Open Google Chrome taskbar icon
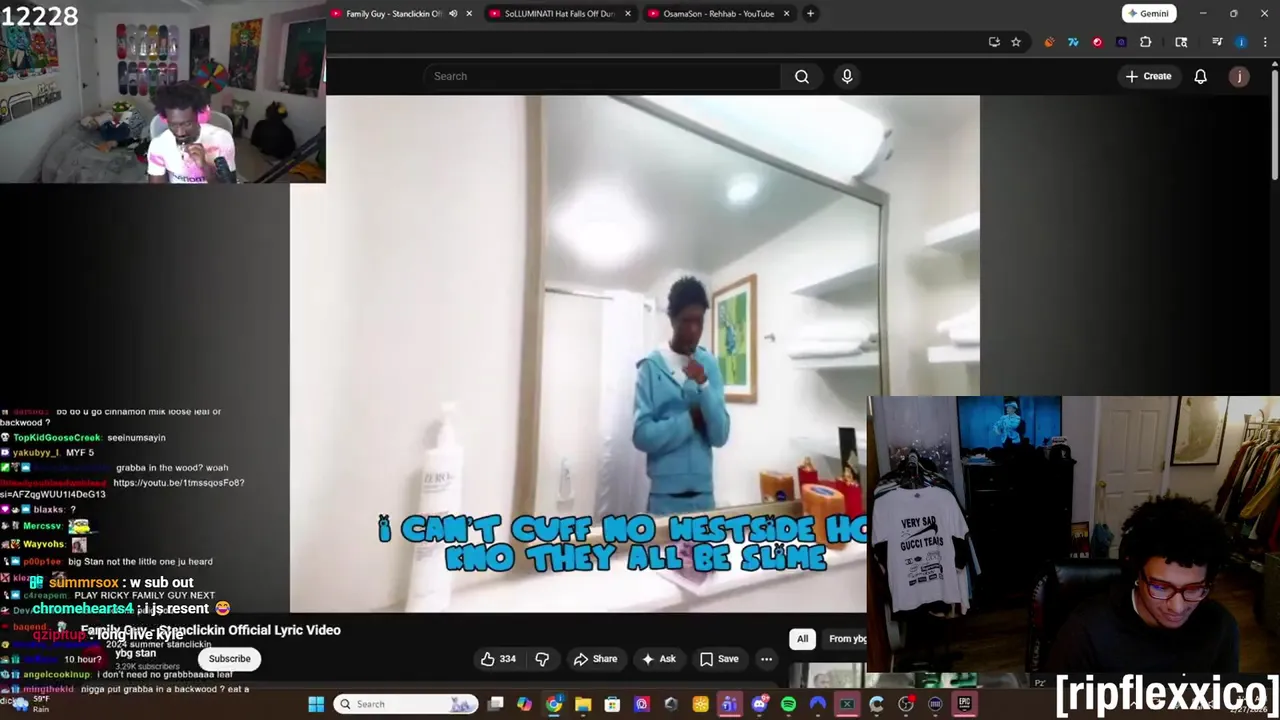 click(x=554, y=704)
